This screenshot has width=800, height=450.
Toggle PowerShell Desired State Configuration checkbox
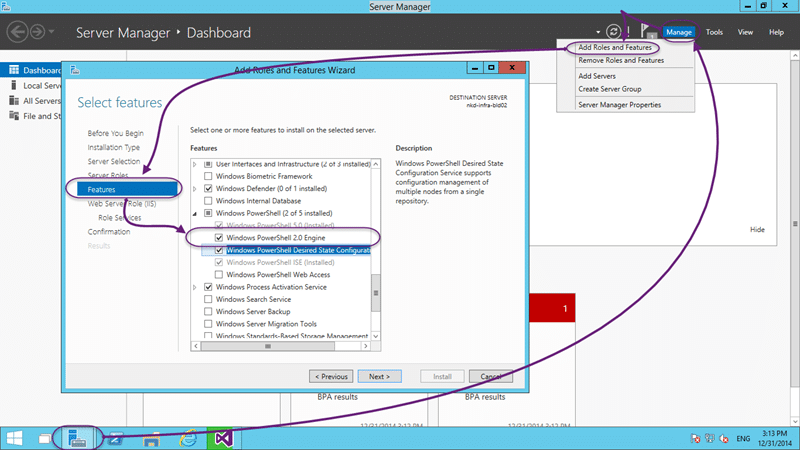(x=219, y=250)
